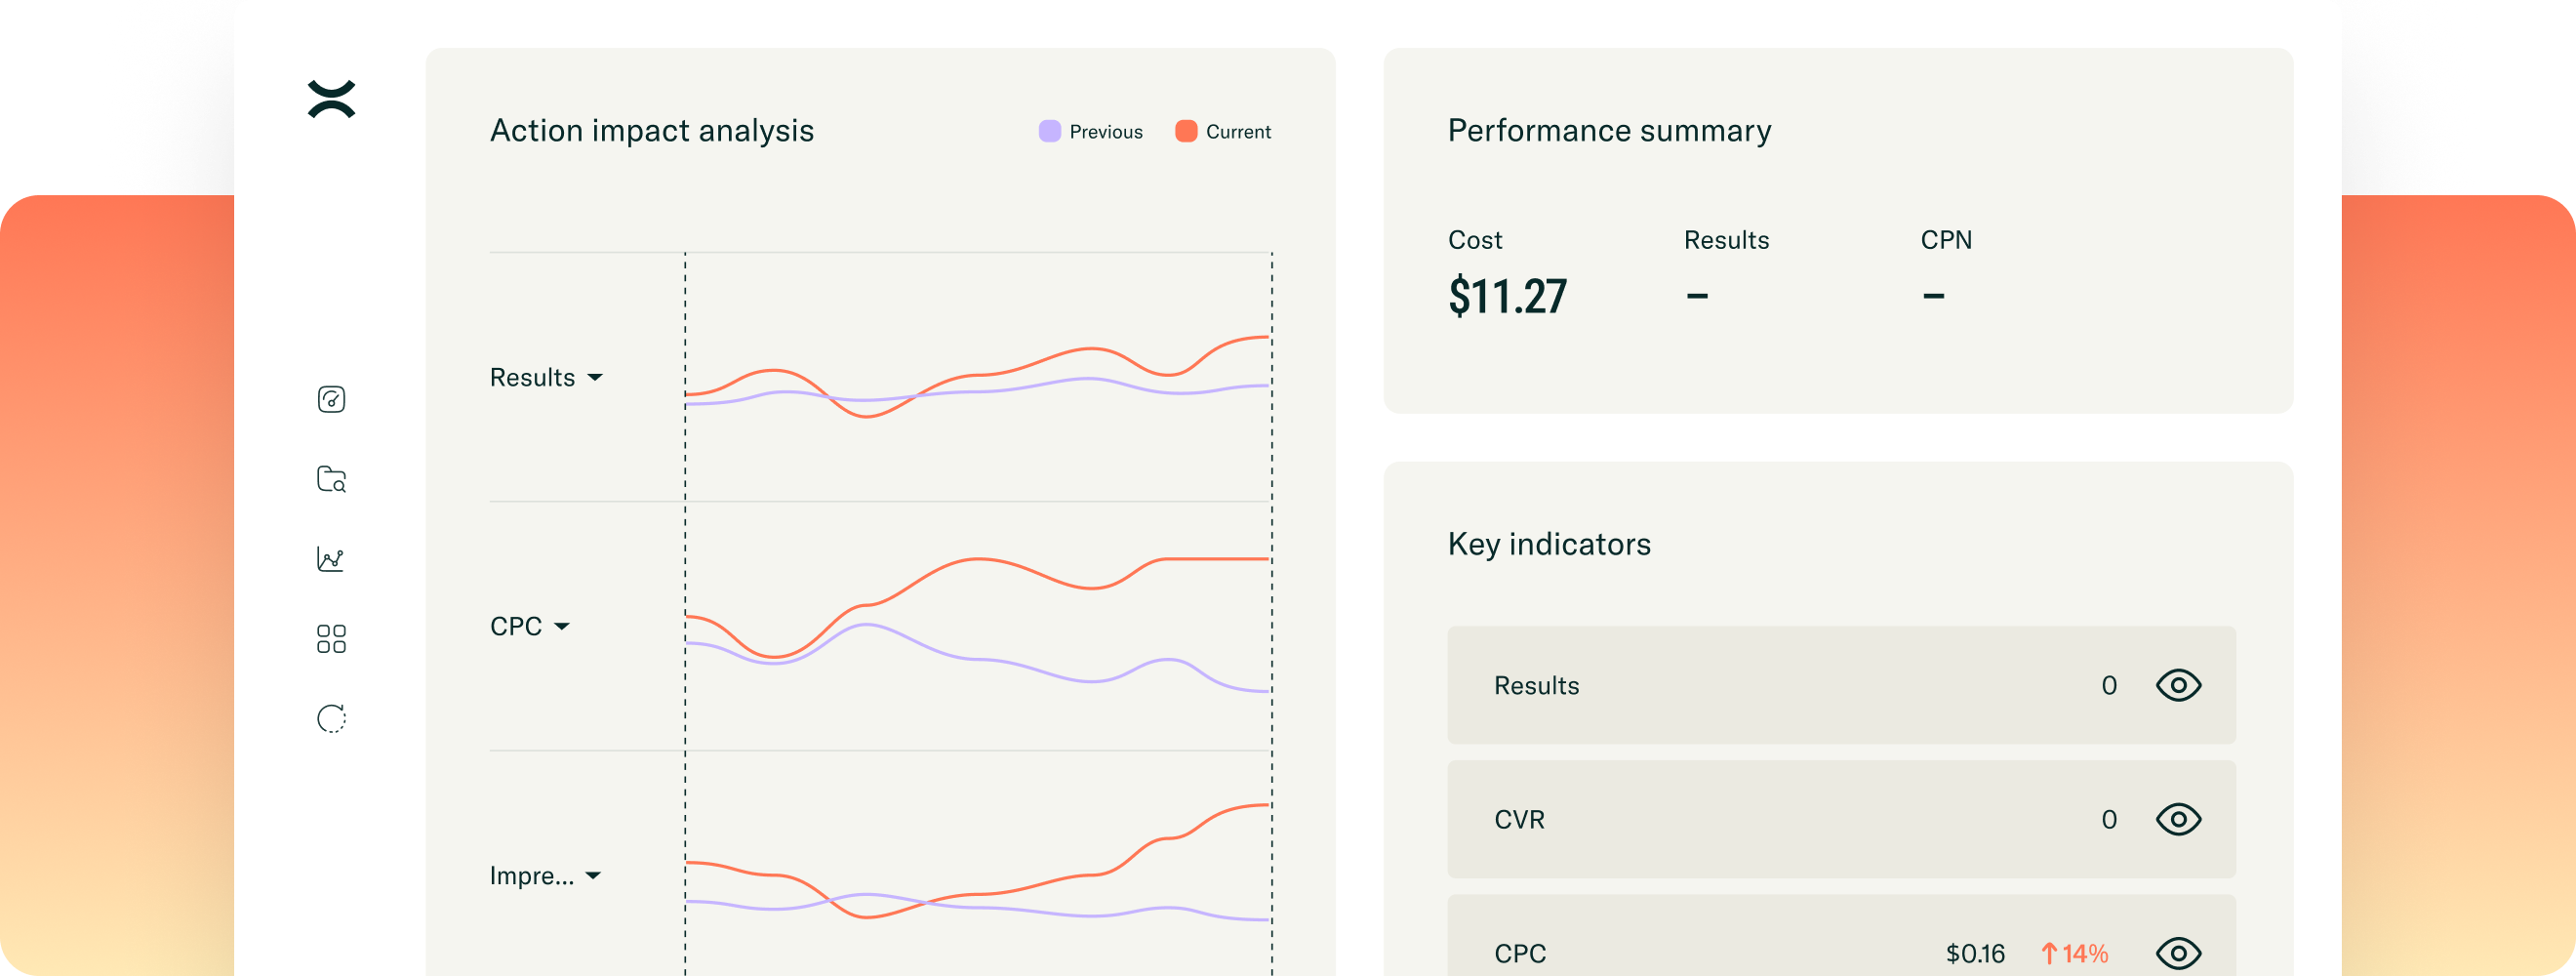Click the app logo in the sidebar
Image resolution: width=2576 pixels, height=976 pixels.
[331, 99]
